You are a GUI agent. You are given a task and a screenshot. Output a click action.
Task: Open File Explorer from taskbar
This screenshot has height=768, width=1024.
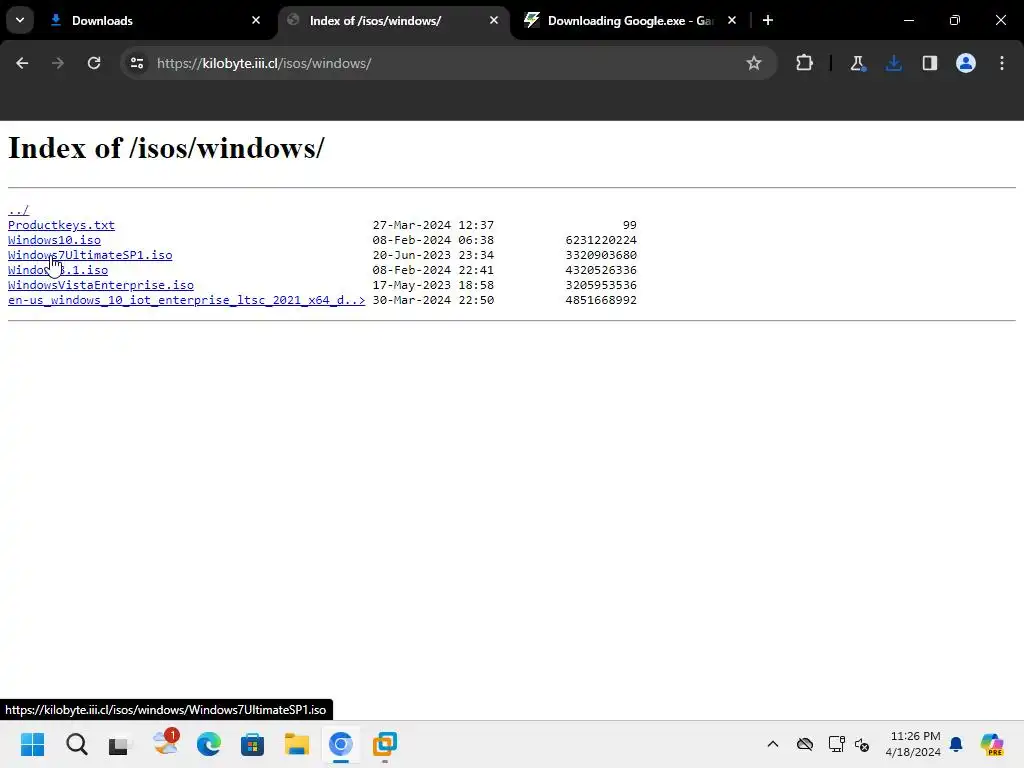[x=296, y=744]
